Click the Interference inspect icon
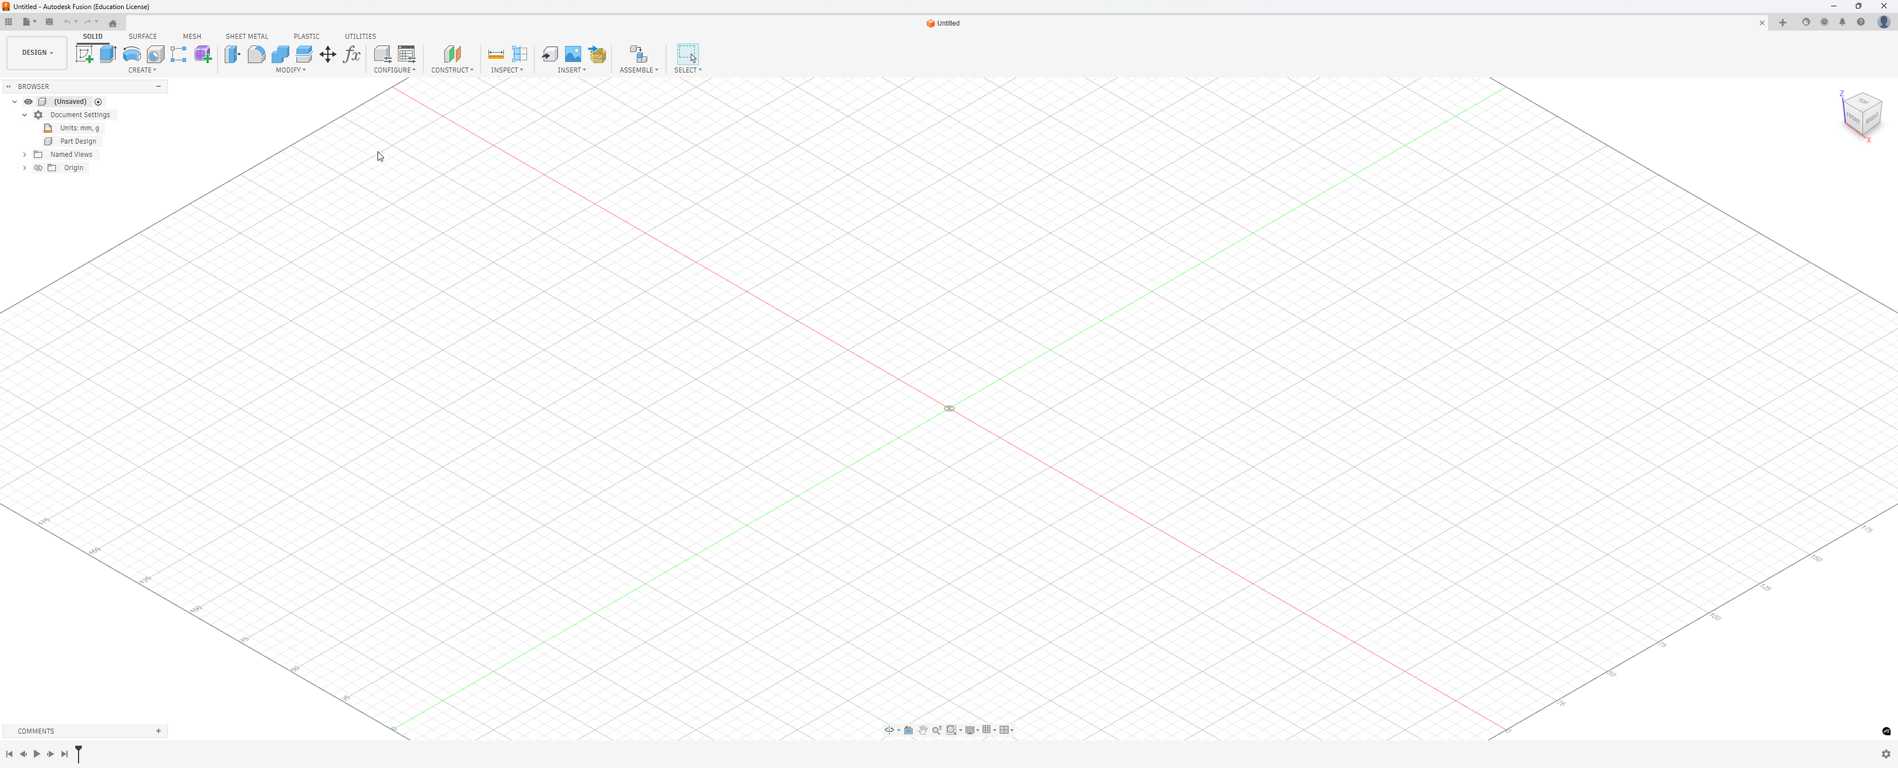This screenshot has height=768, width=1898. [520, 54]
